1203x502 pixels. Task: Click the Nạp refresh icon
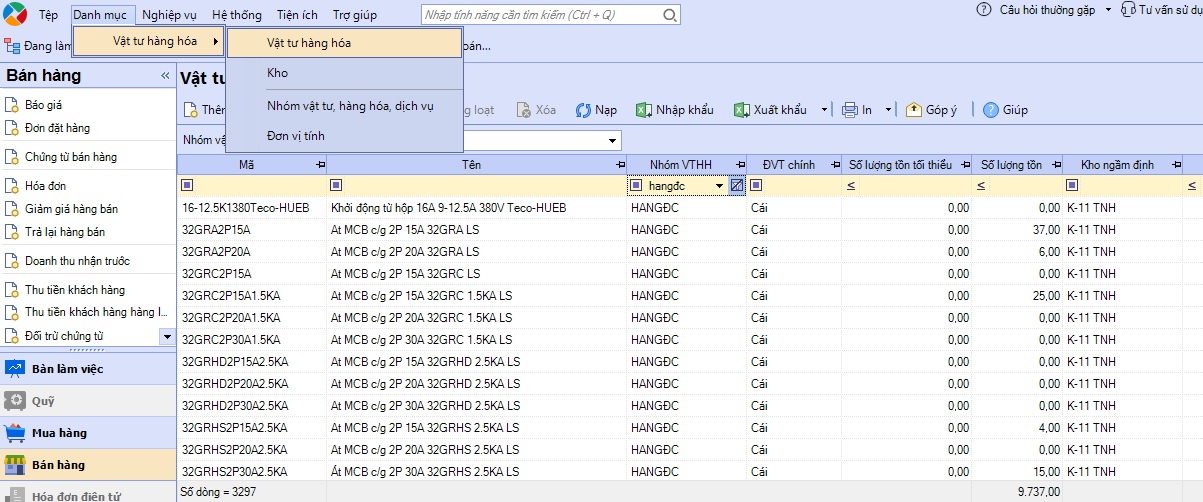(x=584, y=110)
